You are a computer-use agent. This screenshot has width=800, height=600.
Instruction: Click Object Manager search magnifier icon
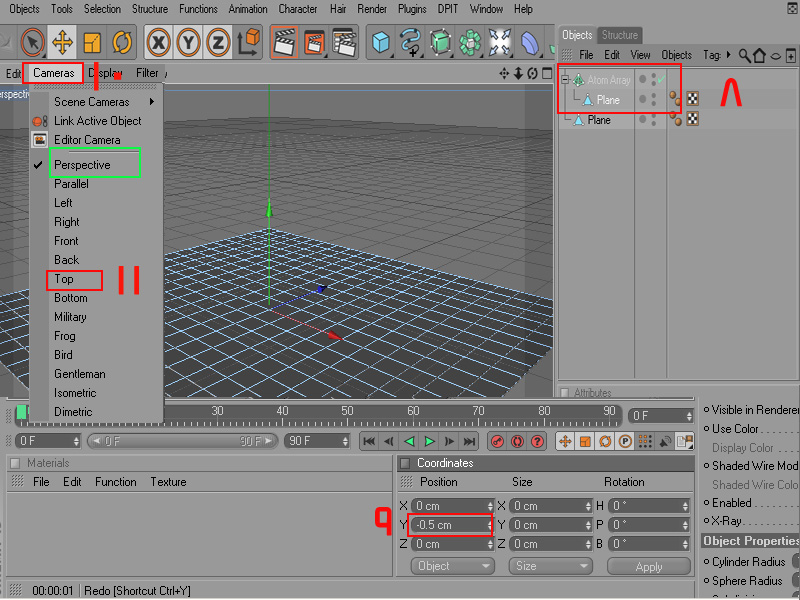point(744,55)
